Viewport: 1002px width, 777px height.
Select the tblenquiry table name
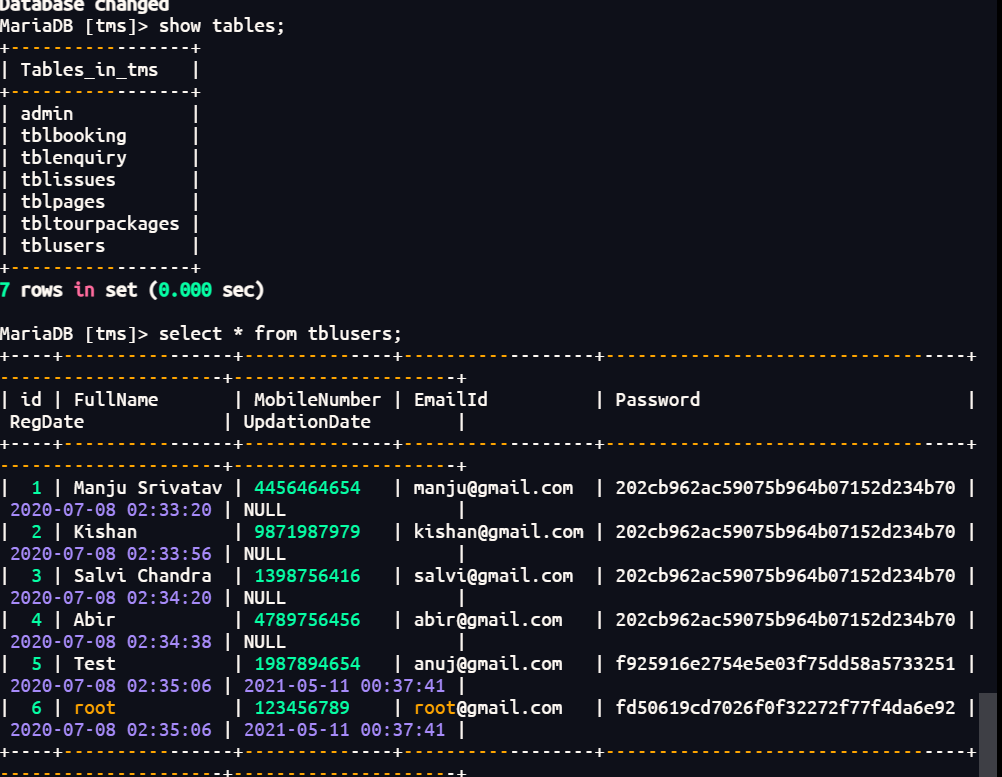[x=74, y=158]
